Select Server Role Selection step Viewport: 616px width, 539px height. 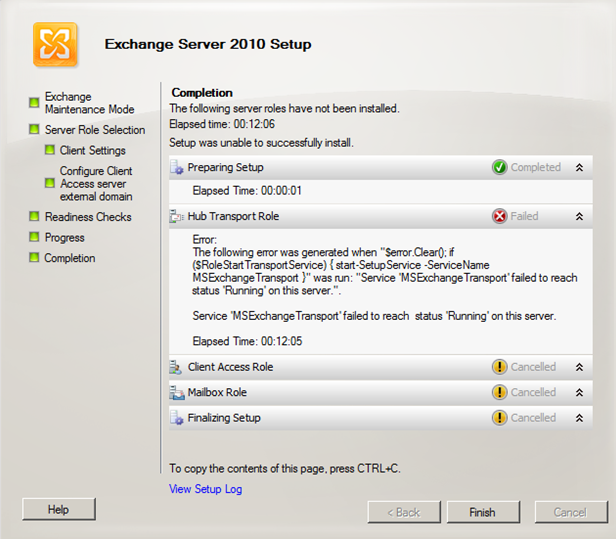95,130
